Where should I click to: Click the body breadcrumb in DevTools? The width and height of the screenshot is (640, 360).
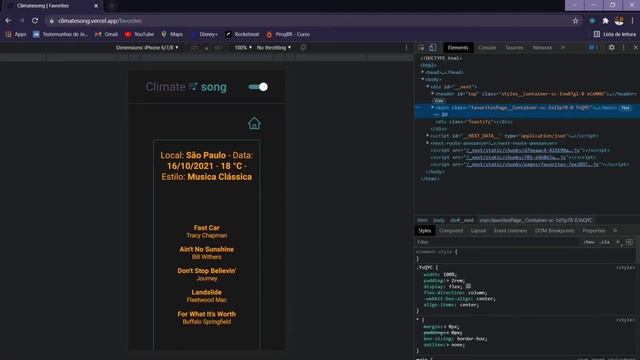[439, 220]
